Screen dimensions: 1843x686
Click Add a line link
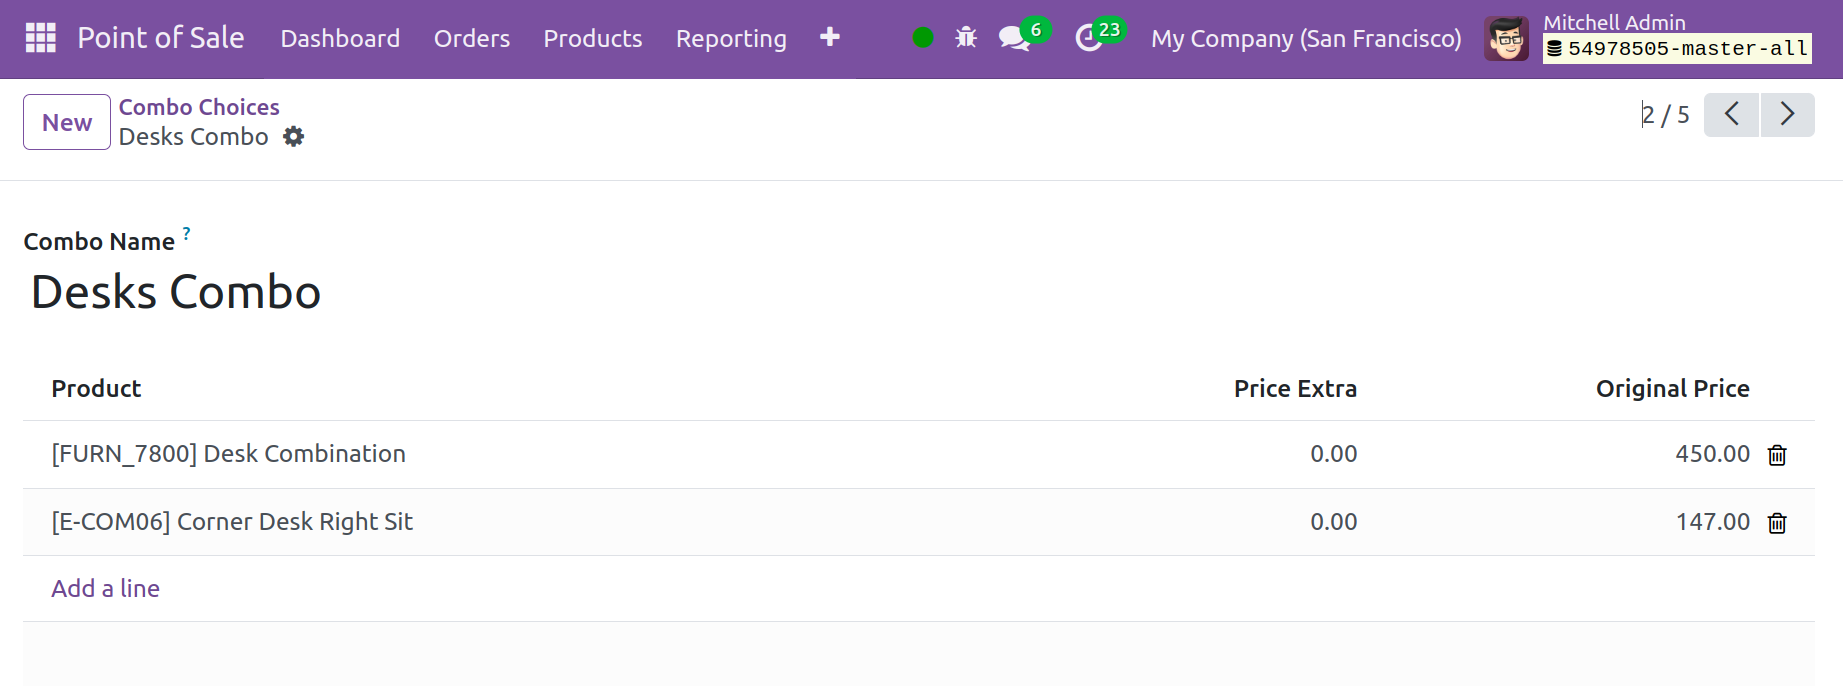click(106, 589)
